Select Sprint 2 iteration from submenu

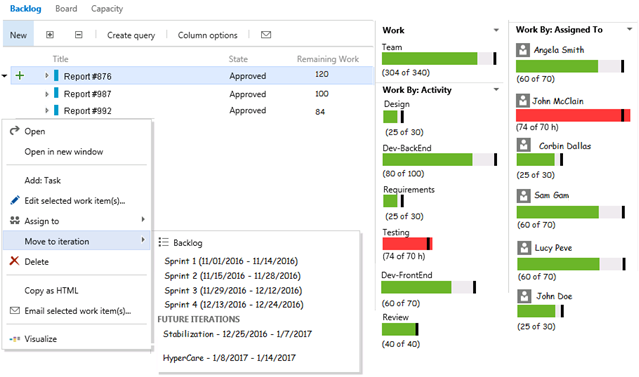coord(232,276)
